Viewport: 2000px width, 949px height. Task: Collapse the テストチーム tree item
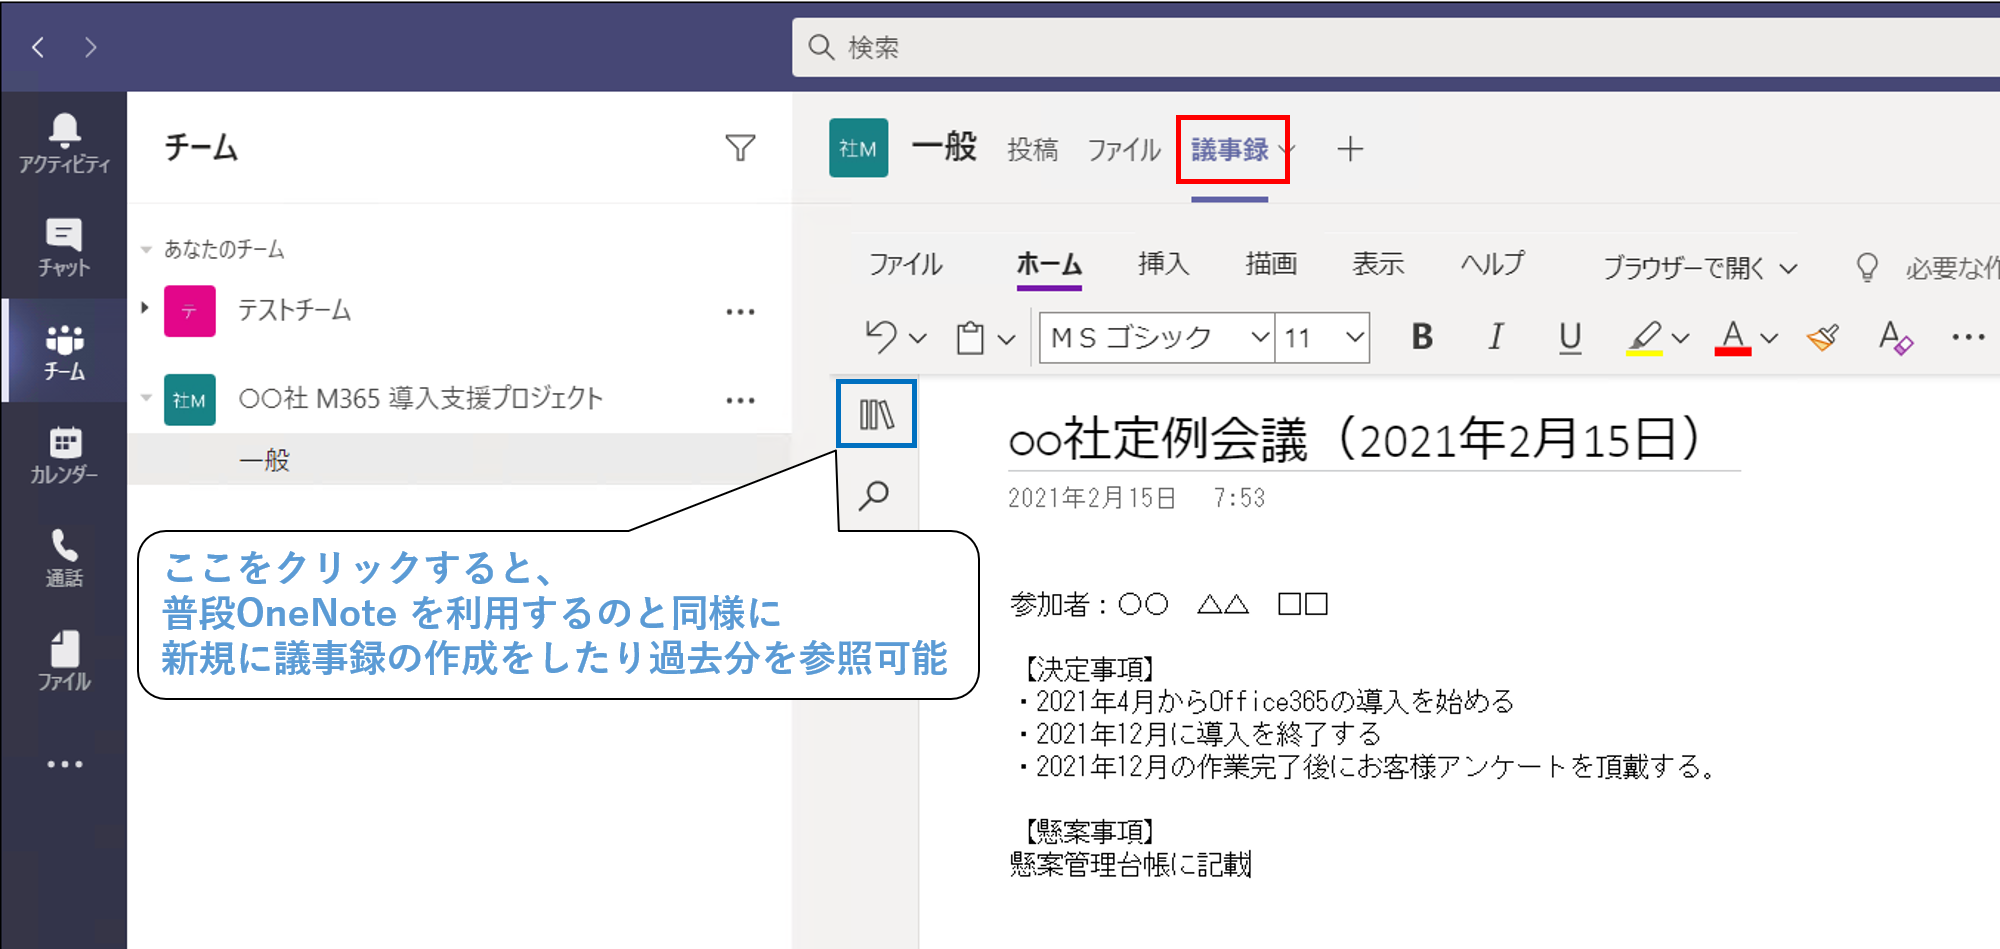[x=143, y=310]
